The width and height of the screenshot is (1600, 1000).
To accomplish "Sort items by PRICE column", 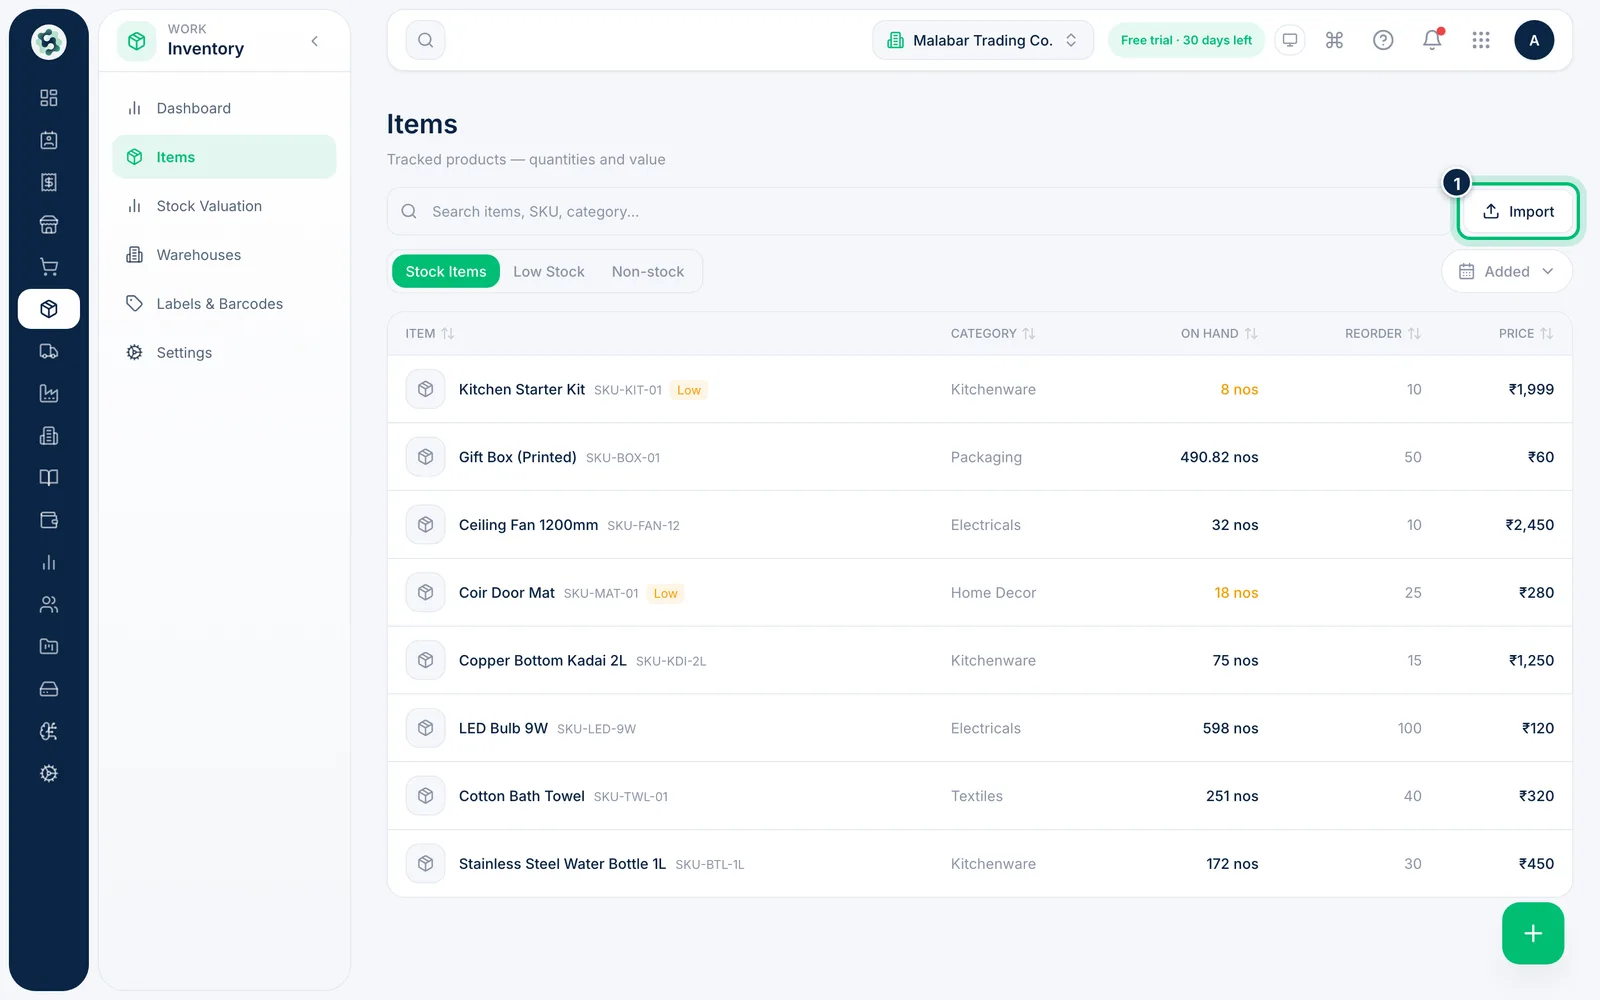I will (x=1526, y=333).
